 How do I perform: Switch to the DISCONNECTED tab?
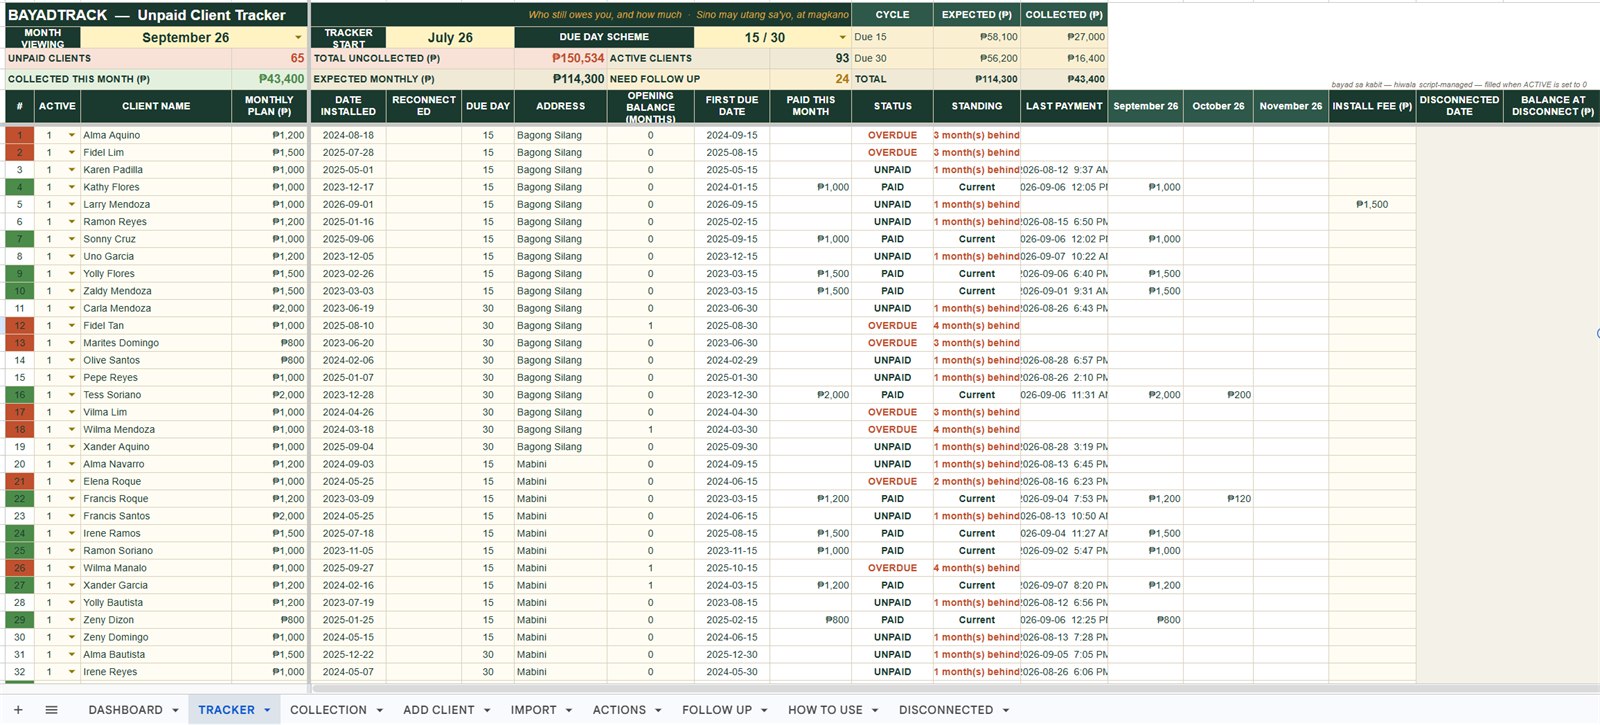[946, 710]
